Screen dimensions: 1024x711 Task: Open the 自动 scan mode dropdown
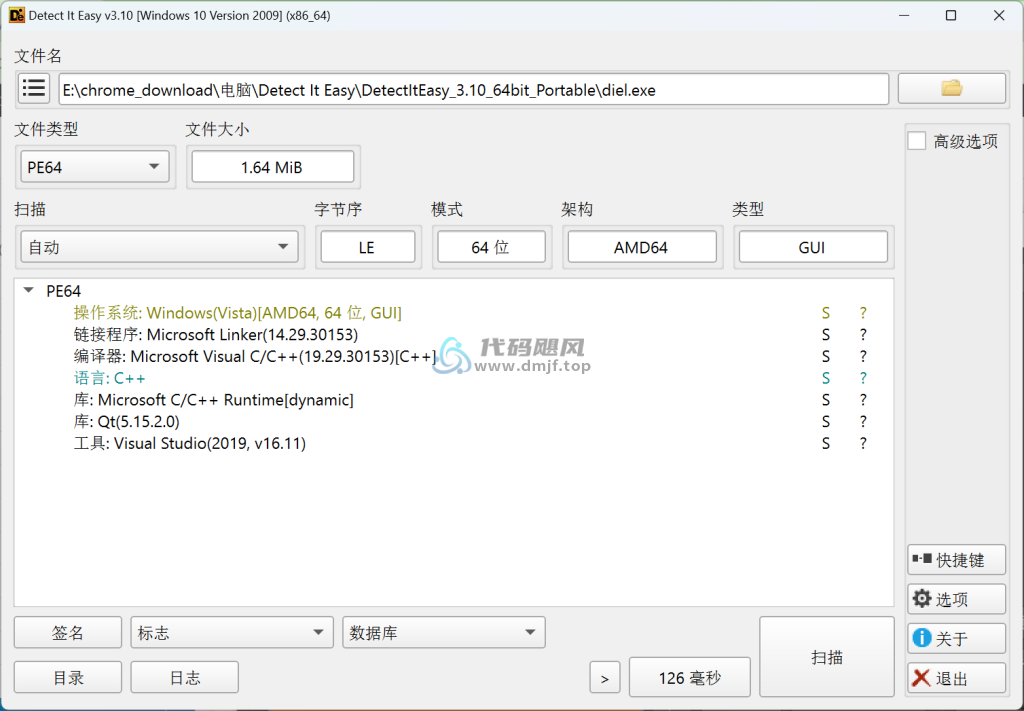pyautogui.click(x=159, y=247)
